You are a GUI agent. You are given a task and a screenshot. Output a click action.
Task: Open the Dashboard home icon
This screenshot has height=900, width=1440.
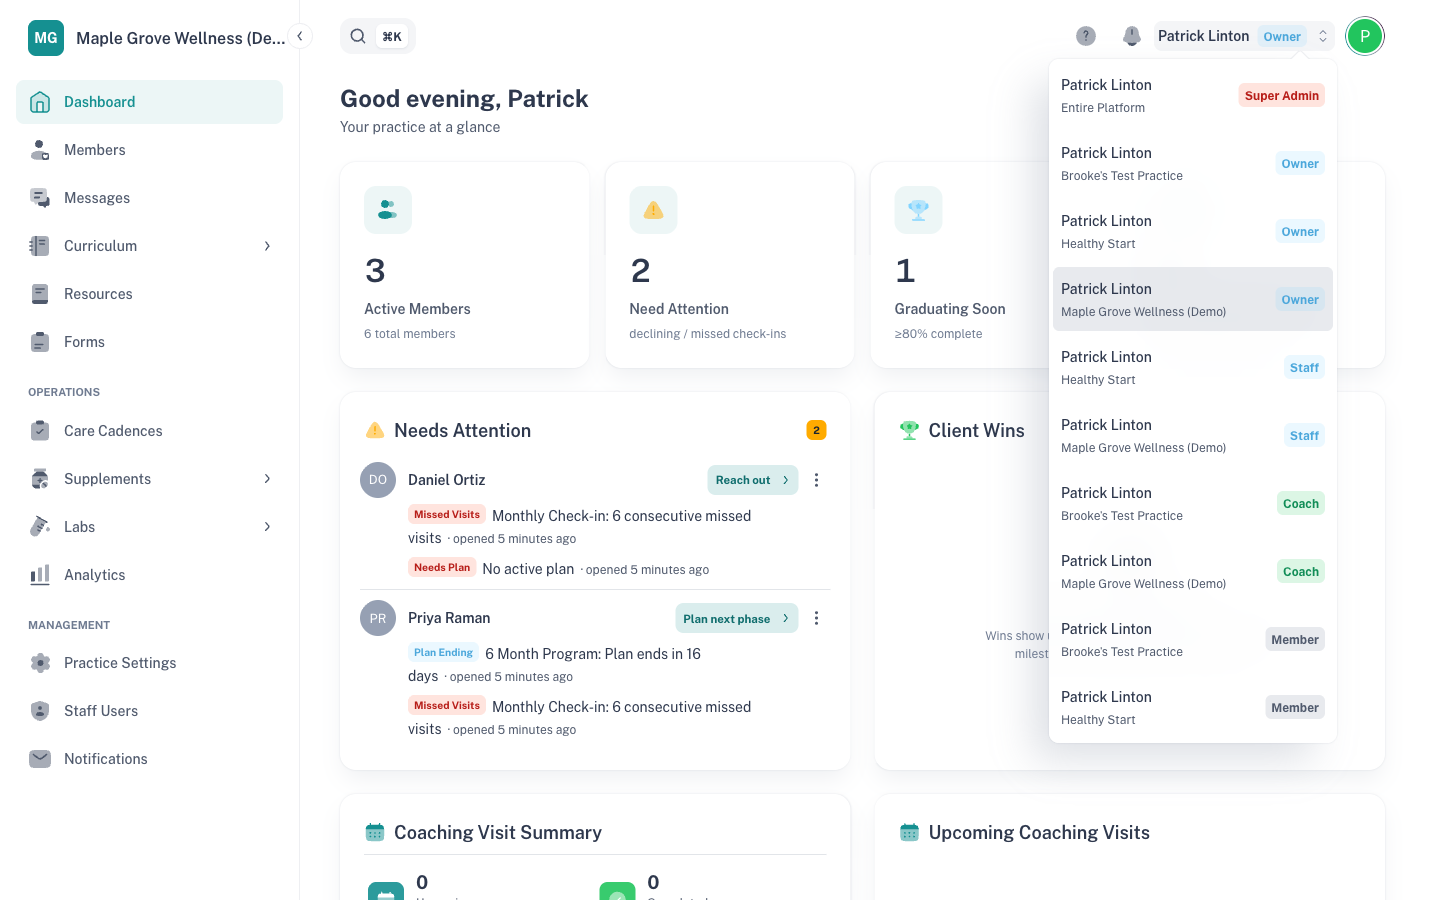tap(40, 102)
